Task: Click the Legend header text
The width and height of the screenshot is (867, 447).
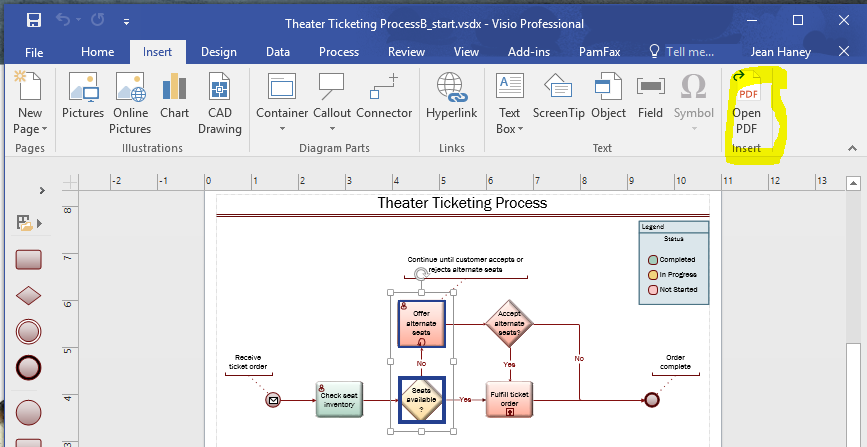Action: [x=653, y=226]
